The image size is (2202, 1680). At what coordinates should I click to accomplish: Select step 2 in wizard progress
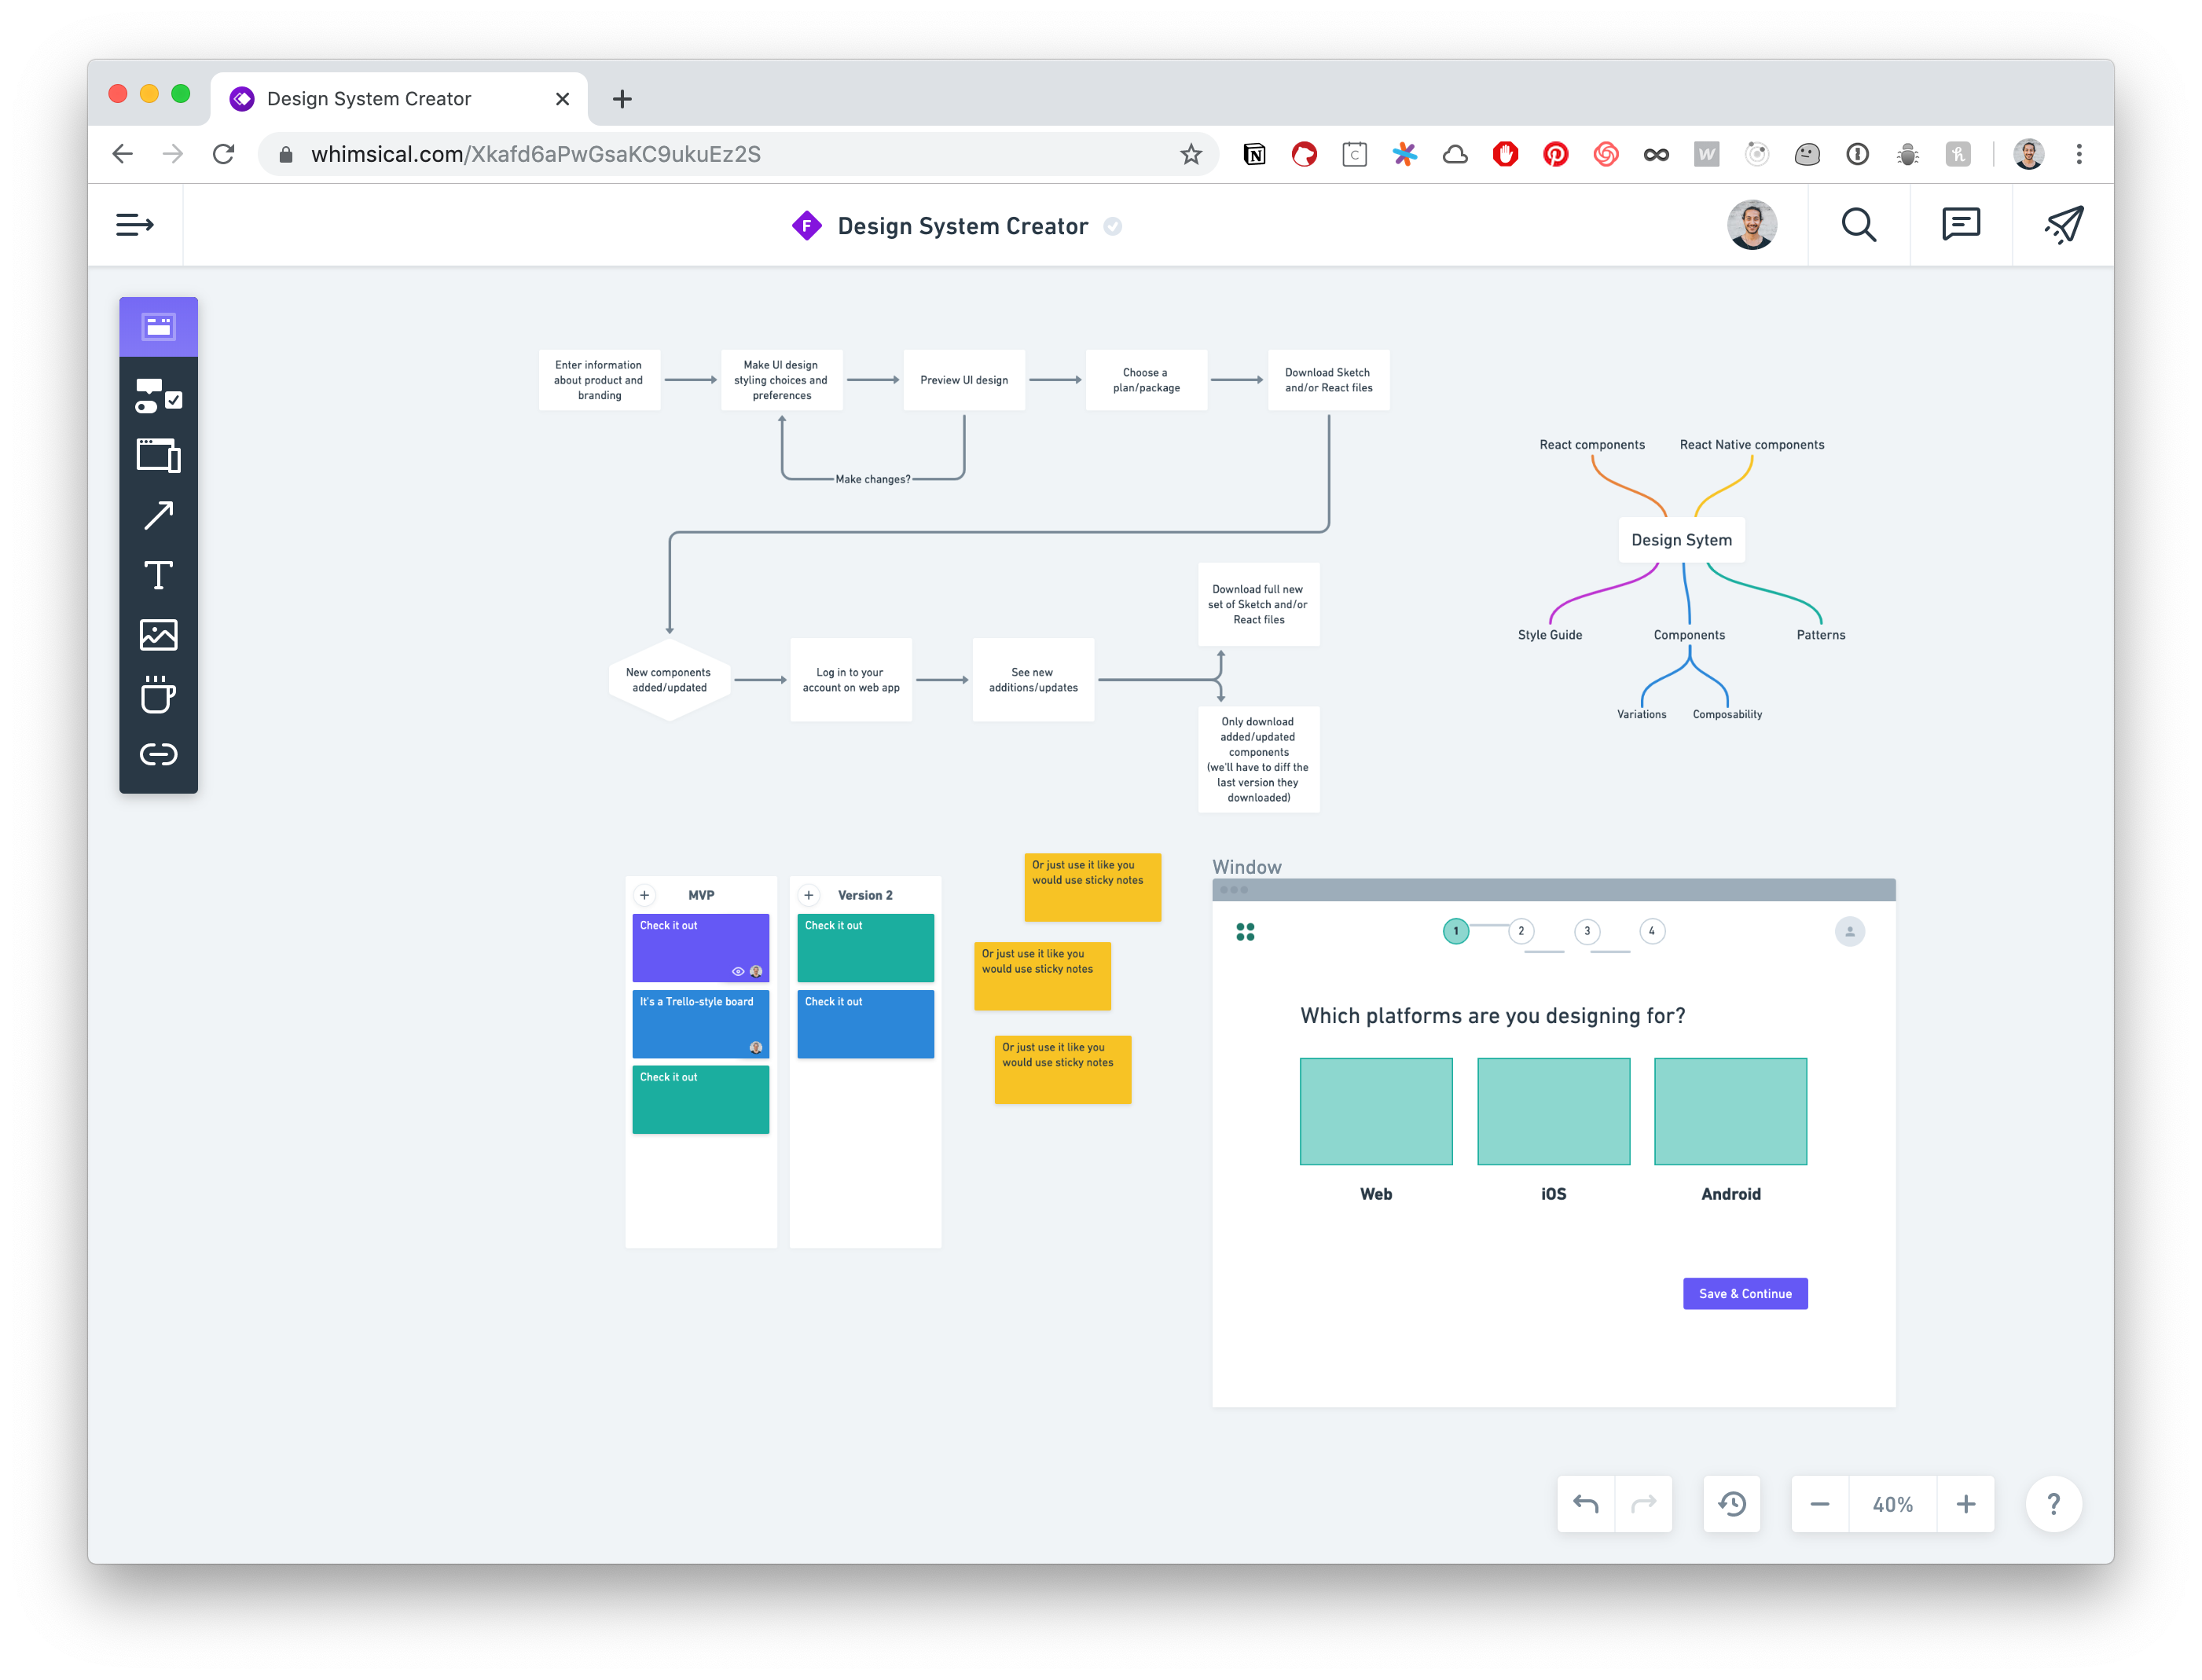pos(1521,931)
